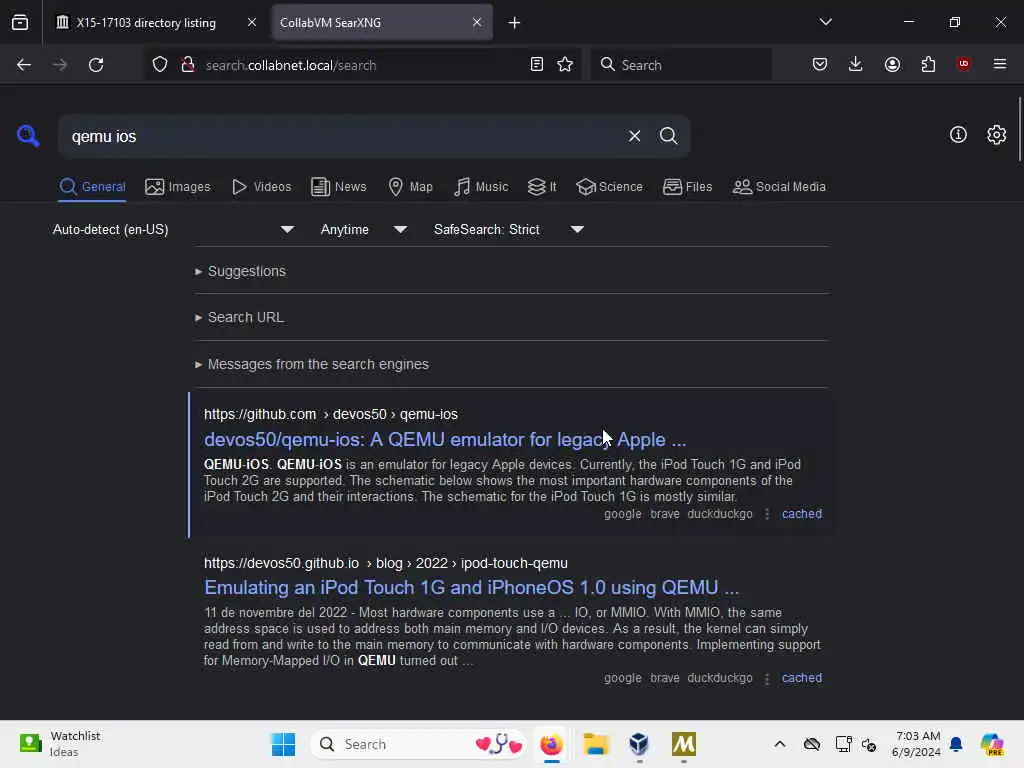Open tracking protection shield icon

pos(160,65)
